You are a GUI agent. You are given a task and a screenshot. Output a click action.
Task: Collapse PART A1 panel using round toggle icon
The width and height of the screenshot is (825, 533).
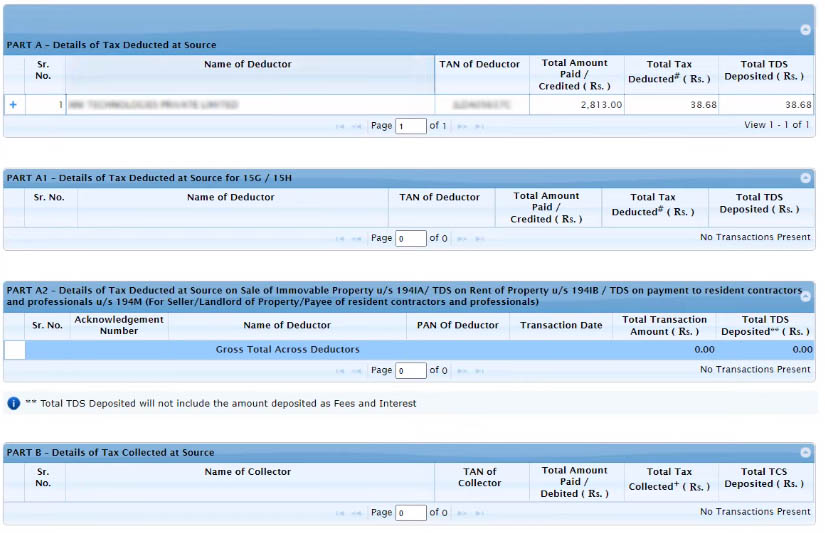pos(805,178)
